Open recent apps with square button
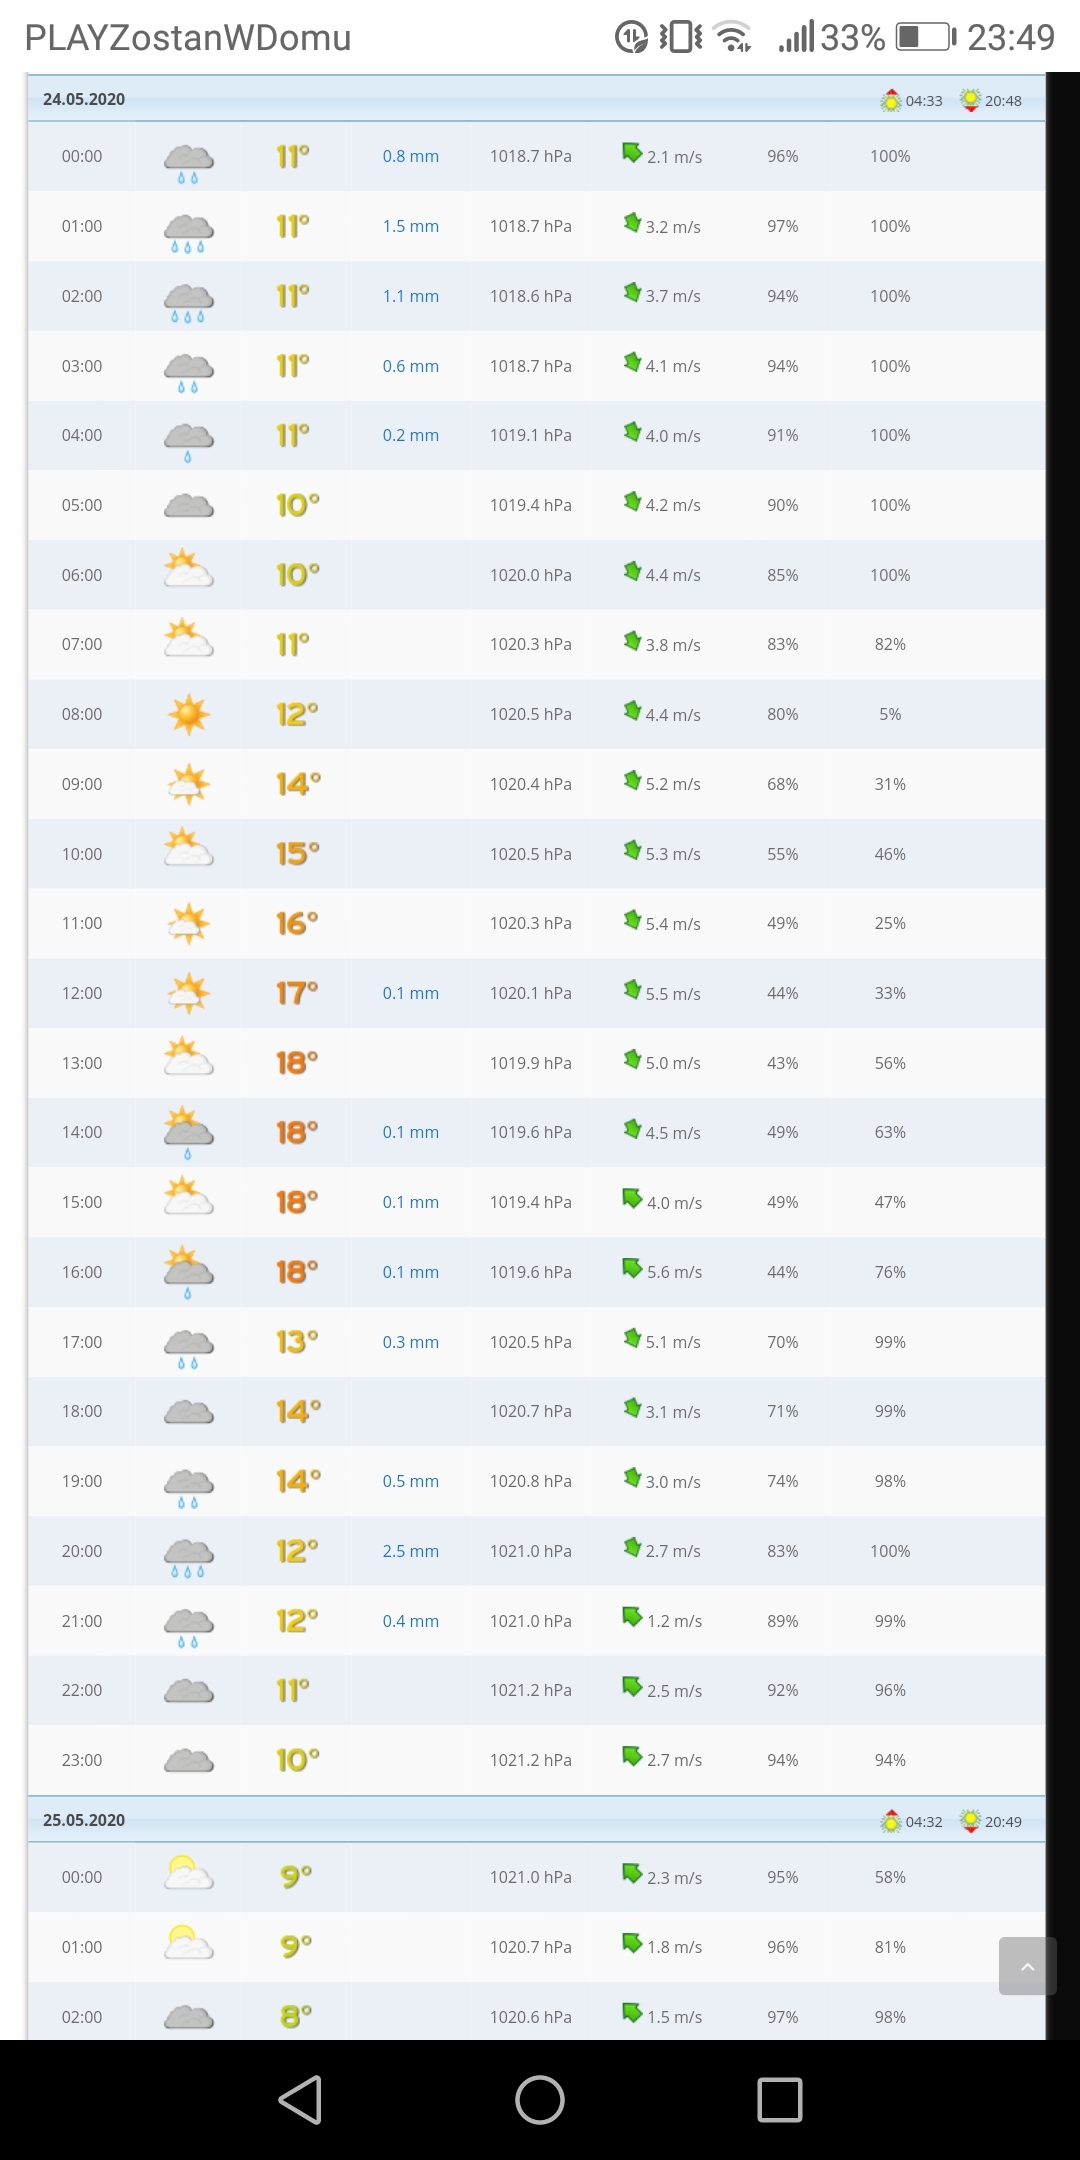 (x=779, y=2099)
